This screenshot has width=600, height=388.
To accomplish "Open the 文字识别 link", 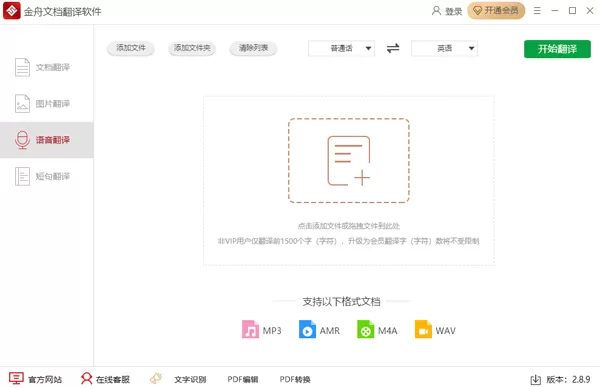I will point(190,380).
